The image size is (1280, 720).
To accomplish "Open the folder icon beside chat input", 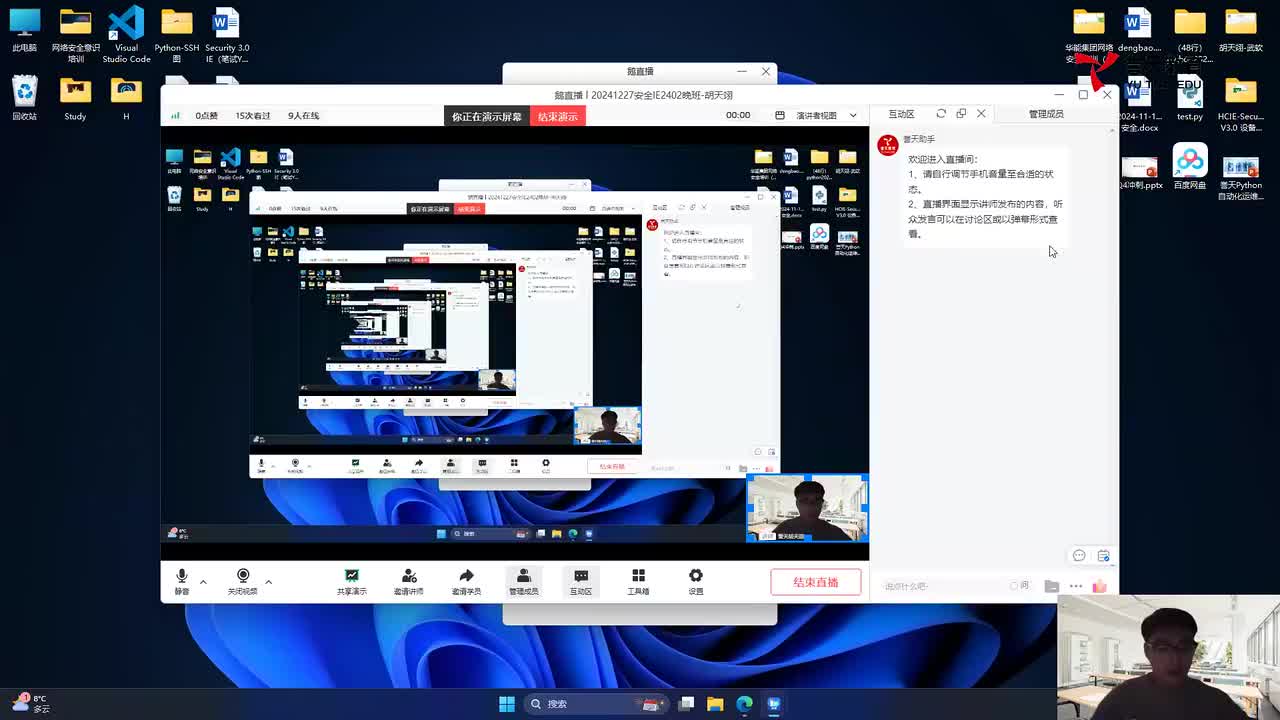I will coord(1052,586).
